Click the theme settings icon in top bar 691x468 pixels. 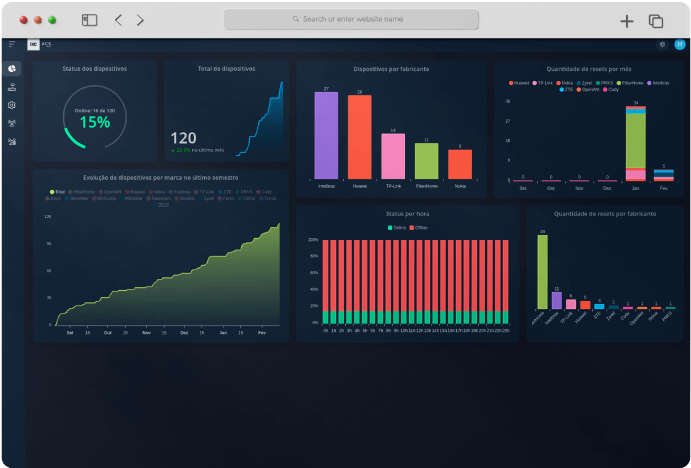point(662,44)
